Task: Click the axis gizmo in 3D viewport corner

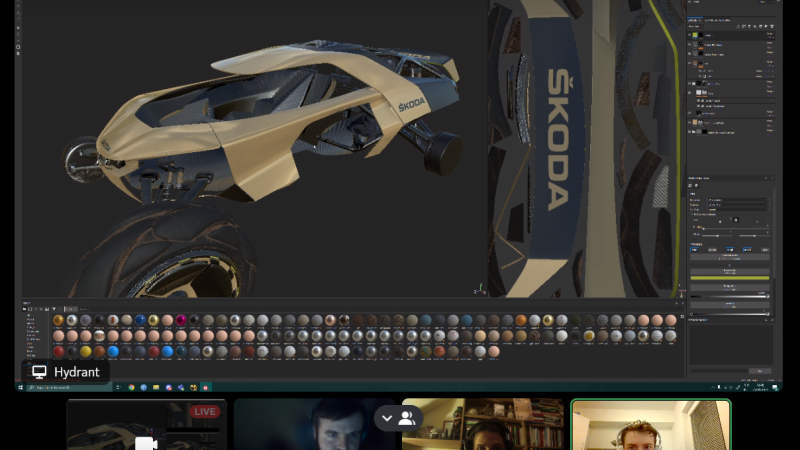Action: pyautogui.click(x=479, y=290)
